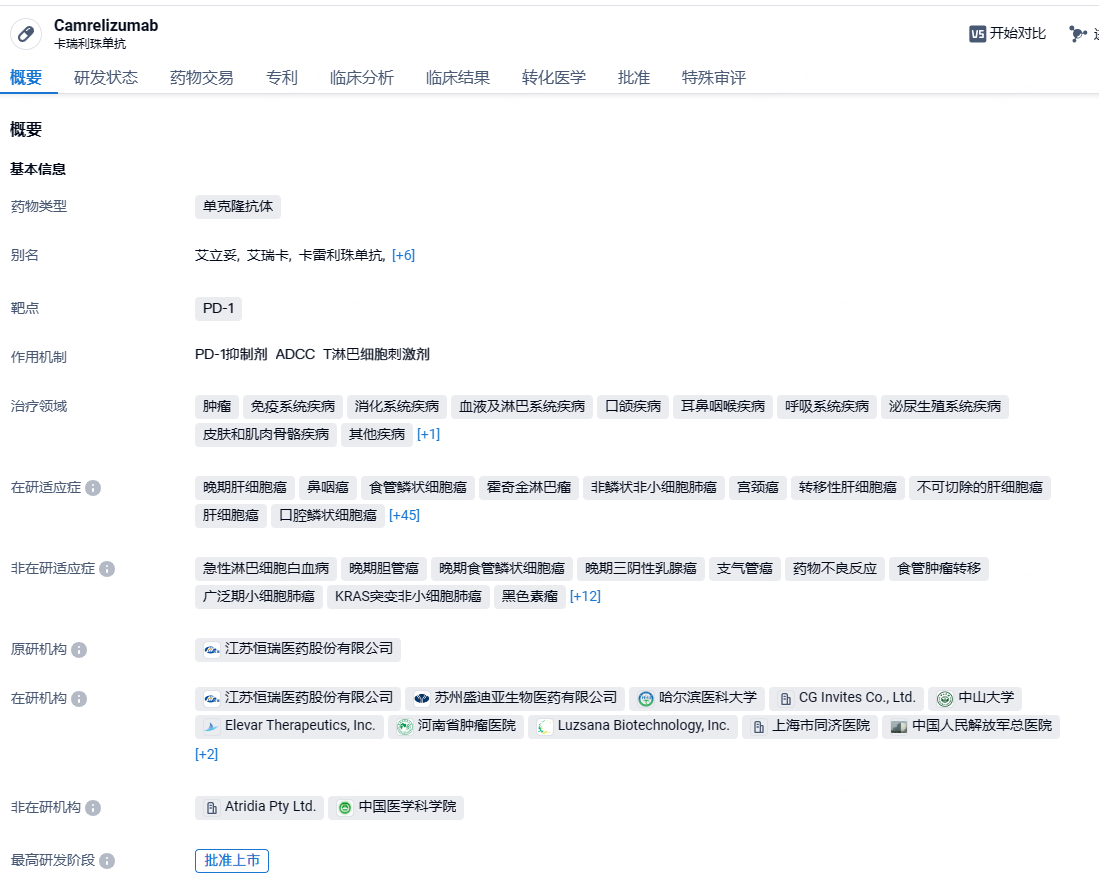The width and height of the screenshot is (1099, 894).
Task: Click the molecule graph icon at top right
Action: click(1077, 34)
